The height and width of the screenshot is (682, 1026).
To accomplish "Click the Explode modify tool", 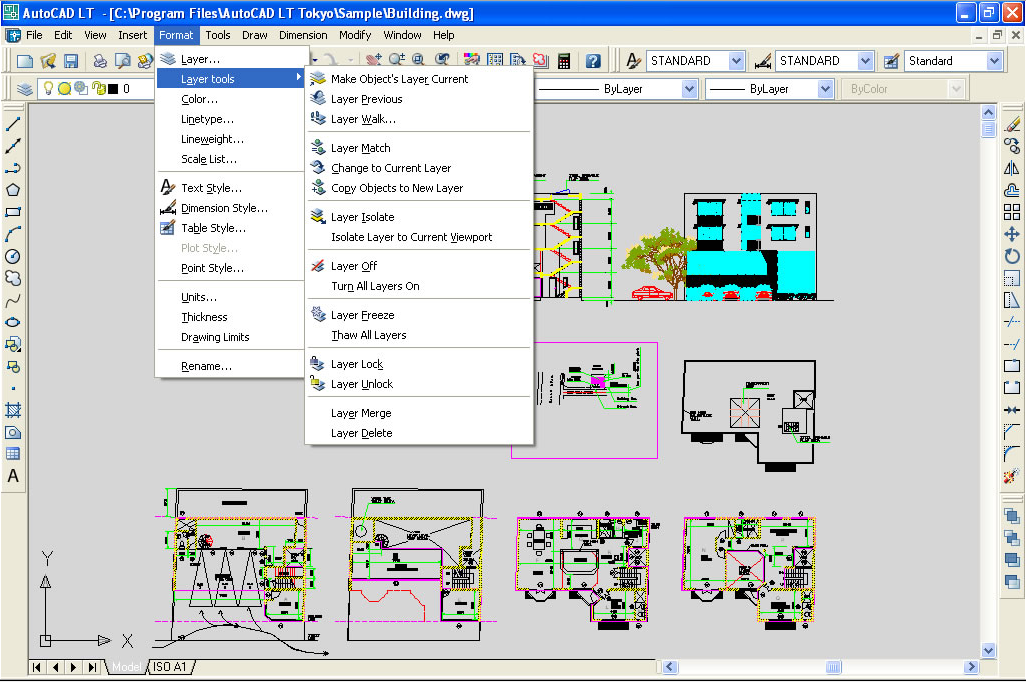I will pyautogui.click(x=1012, y=476).
